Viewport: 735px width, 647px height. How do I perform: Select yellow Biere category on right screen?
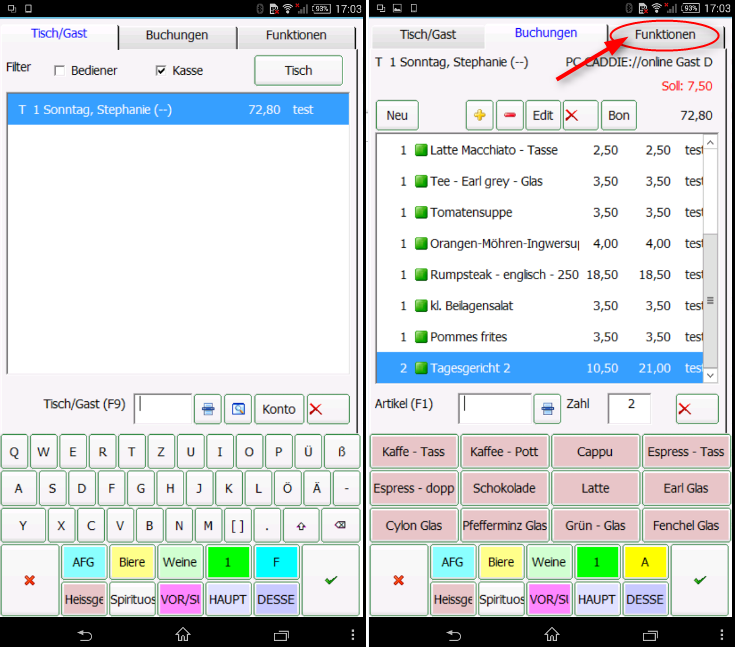501,562
